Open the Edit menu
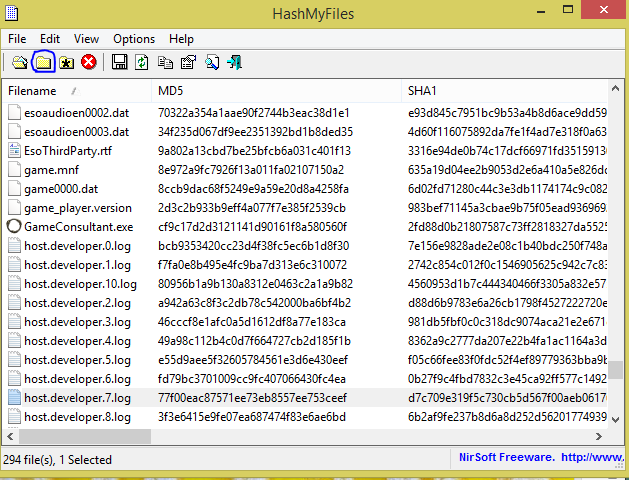This screenshot has height=480, width=629. click(50, 39)
